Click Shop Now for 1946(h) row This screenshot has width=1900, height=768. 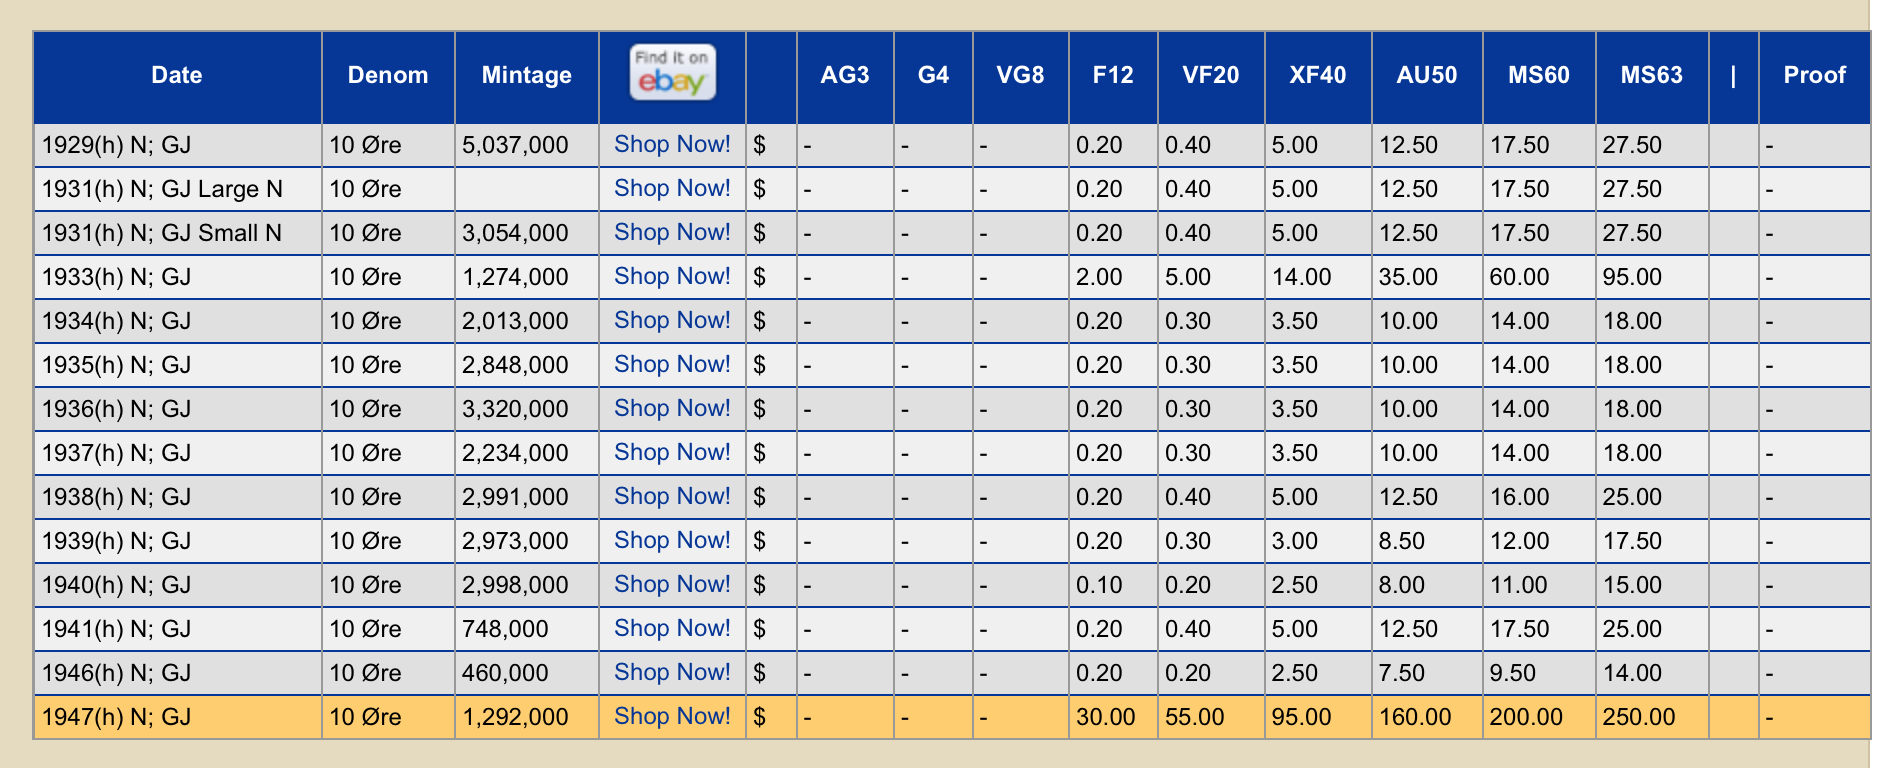click(672, 672)
